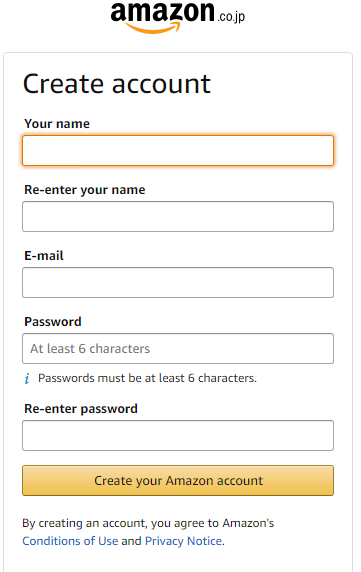Click the By creating an account agreement text
This screenshot has height=572, width=361.
(148, 523)
